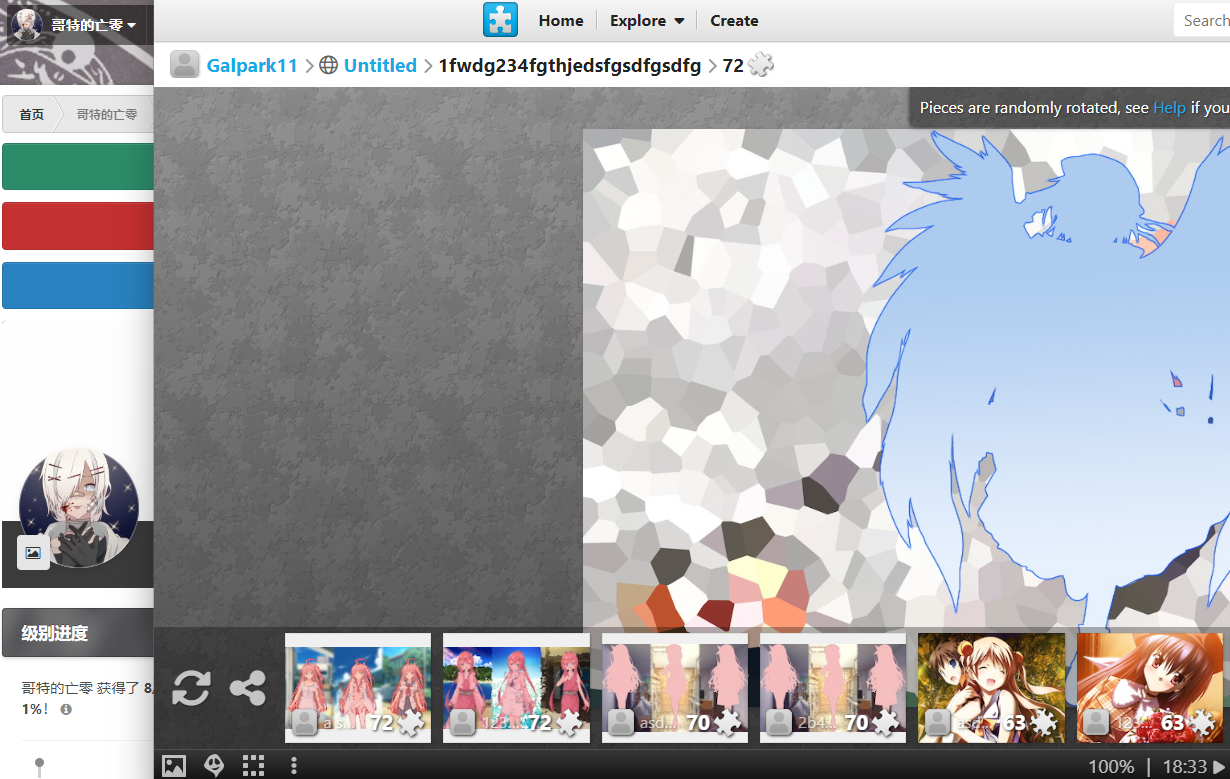1230x779 pixels.
Task: Show the puzzle image preview icon
Action: pyautogui.click(x=174, y=766)
